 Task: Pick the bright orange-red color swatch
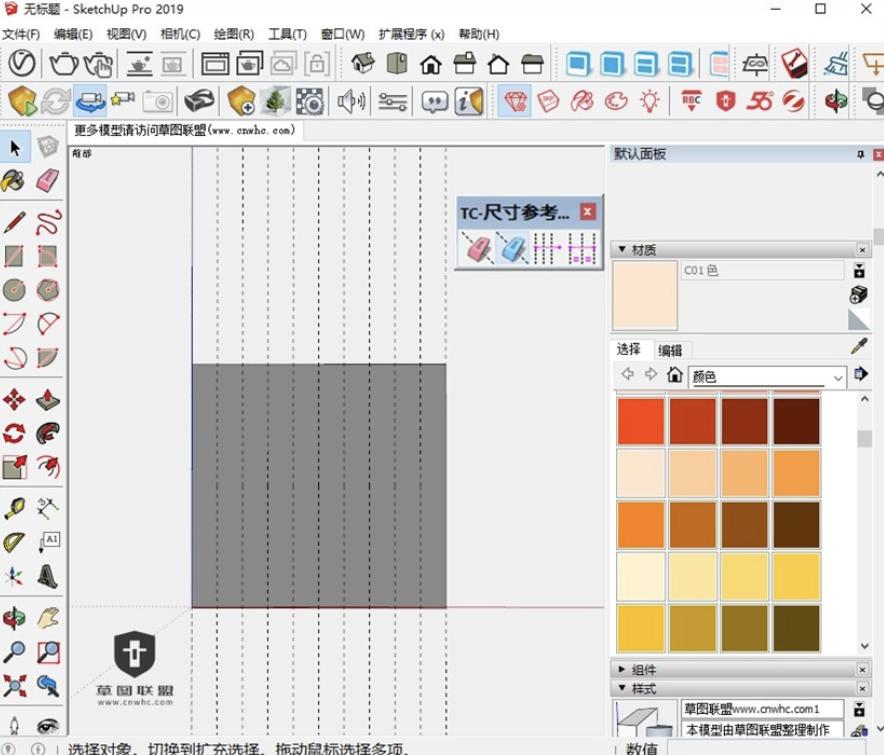tap(640, 421)
